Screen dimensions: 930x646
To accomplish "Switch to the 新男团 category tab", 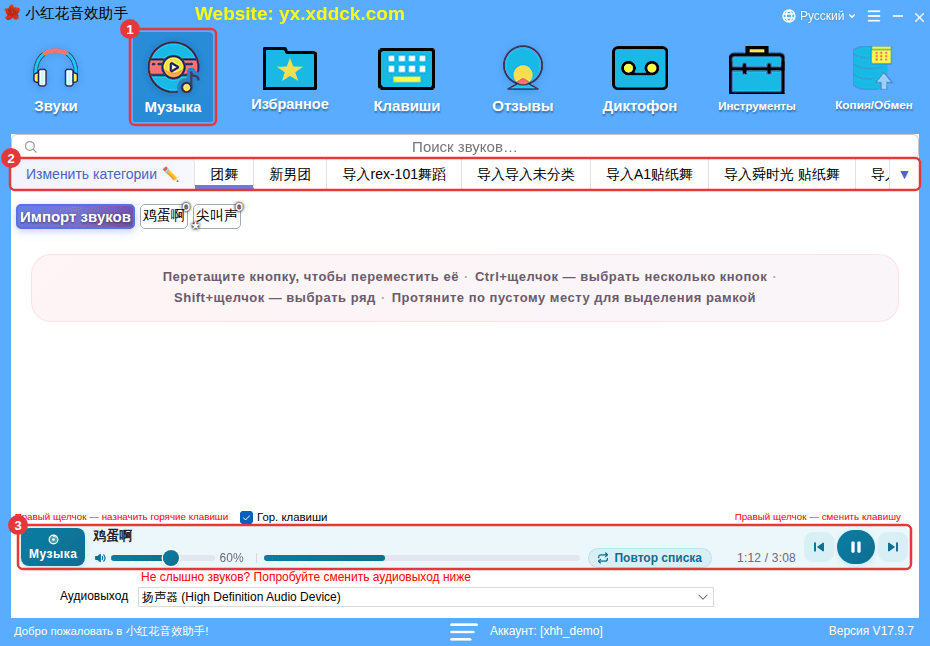I will [290, 174].
